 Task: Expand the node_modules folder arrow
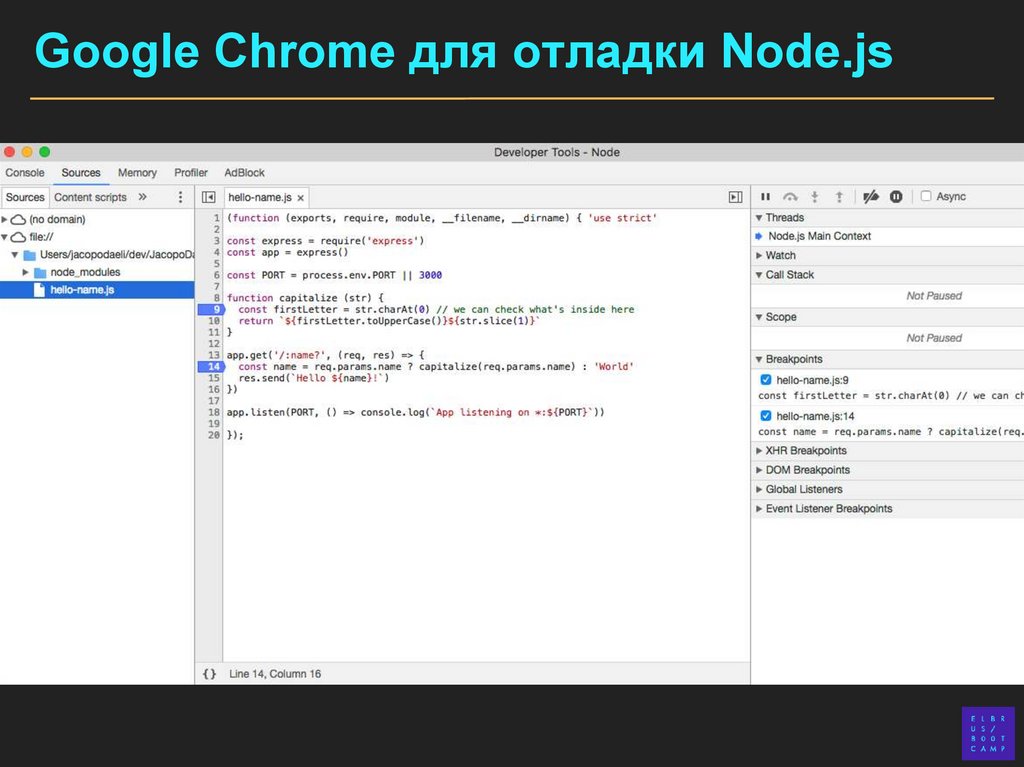coord(25,272)
